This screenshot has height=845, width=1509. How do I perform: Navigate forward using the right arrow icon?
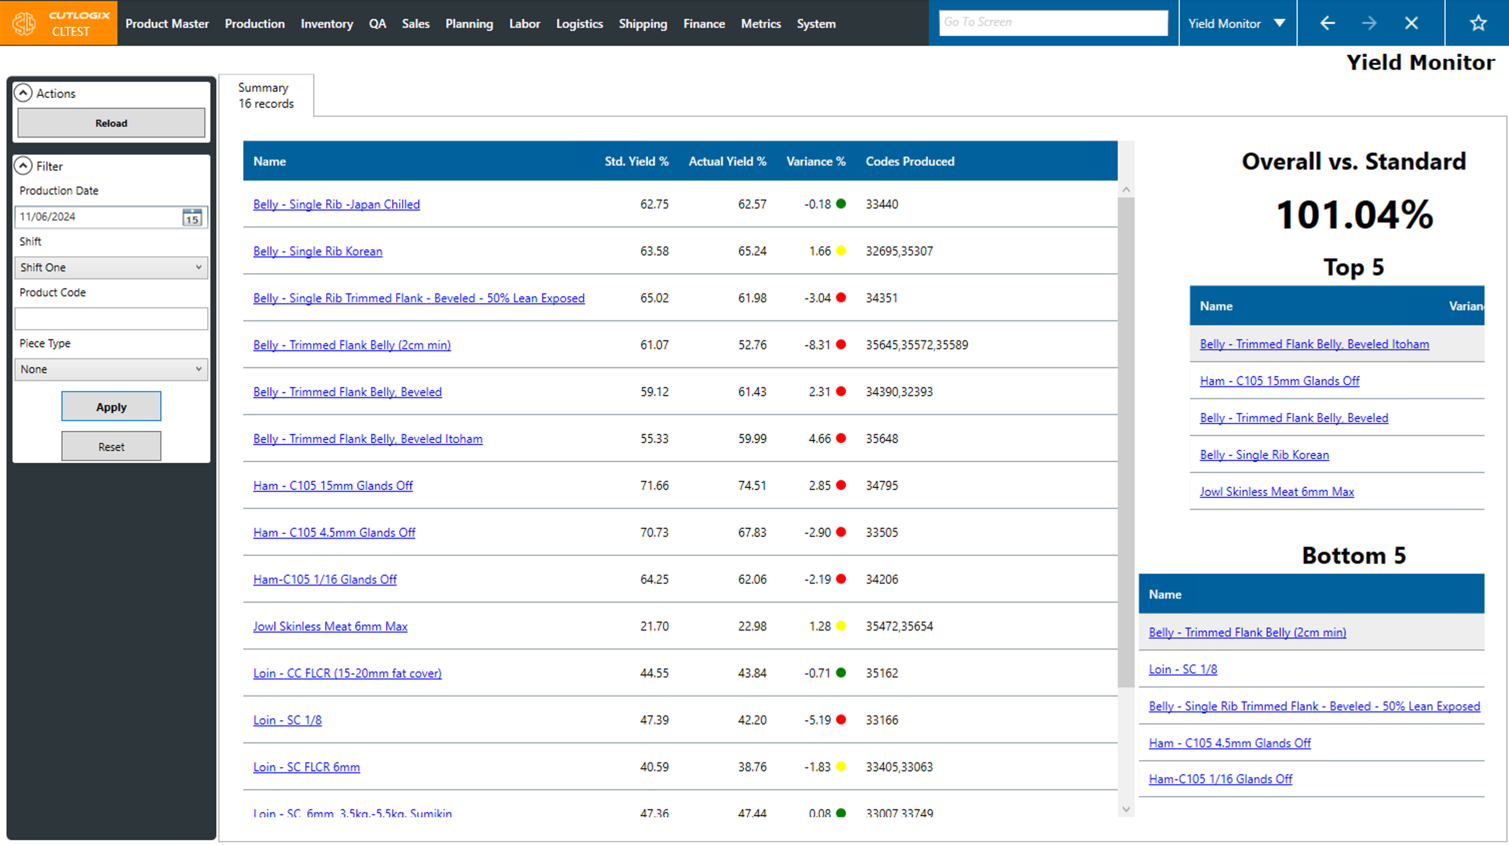point(1369,22)
